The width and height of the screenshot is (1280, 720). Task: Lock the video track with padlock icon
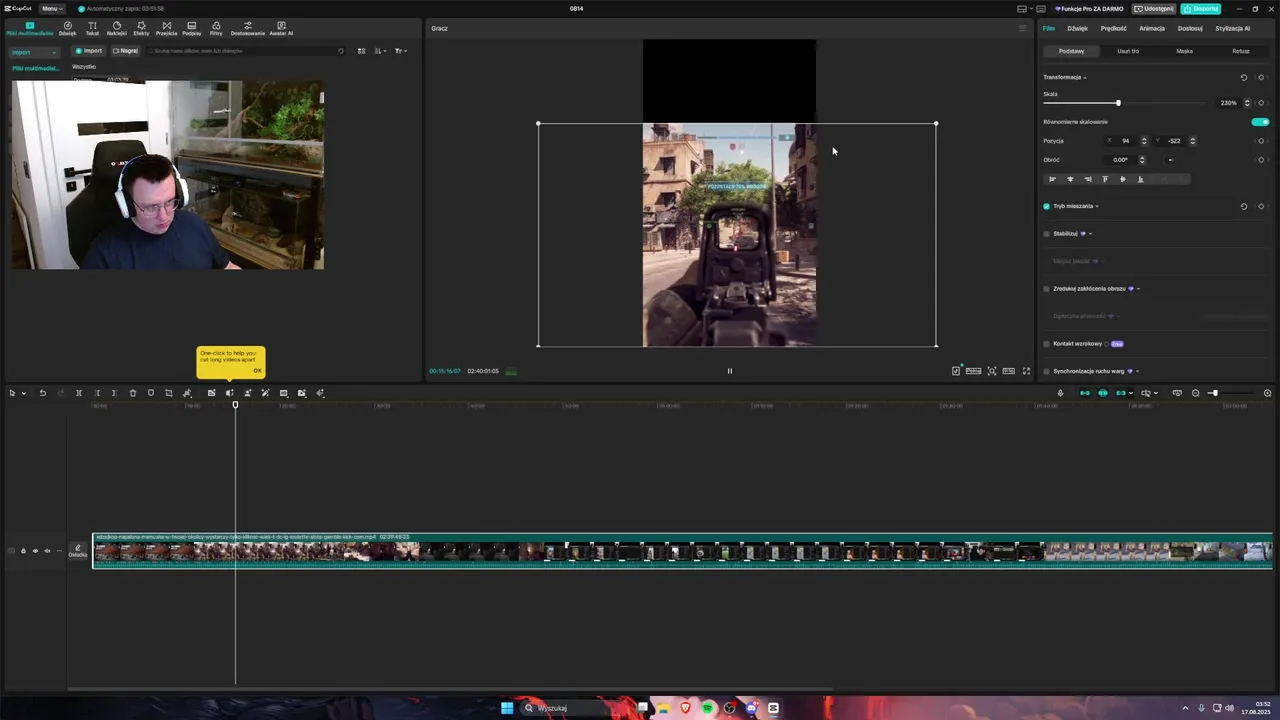coord(23,551)
